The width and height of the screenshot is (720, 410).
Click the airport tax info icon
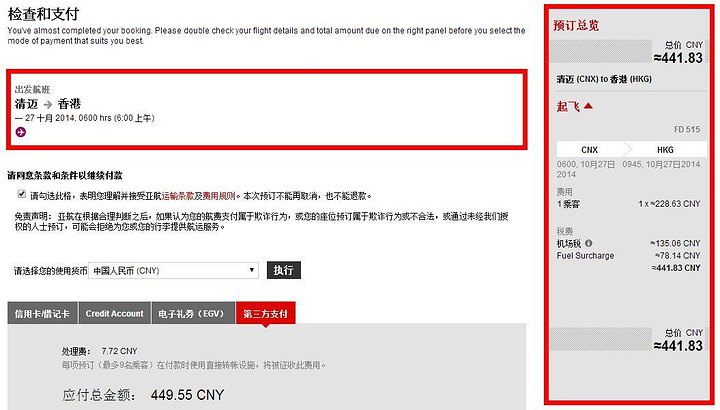pyautogui.click(x=588, y=243)
